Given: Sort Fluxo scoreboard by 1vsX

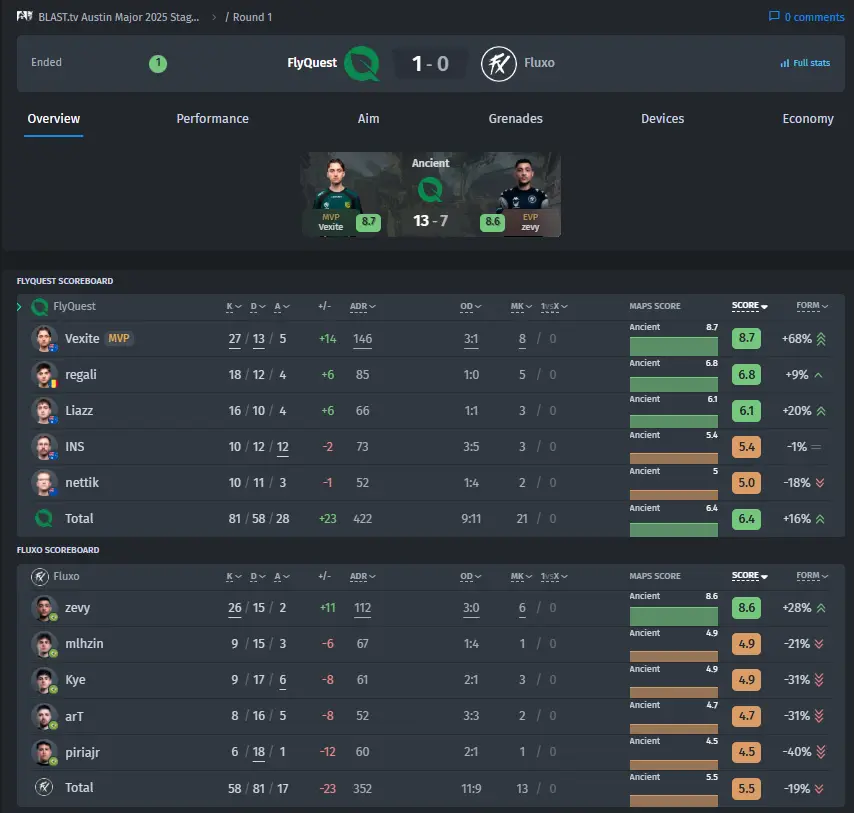Looking at the screenshot, I should 554,577.
